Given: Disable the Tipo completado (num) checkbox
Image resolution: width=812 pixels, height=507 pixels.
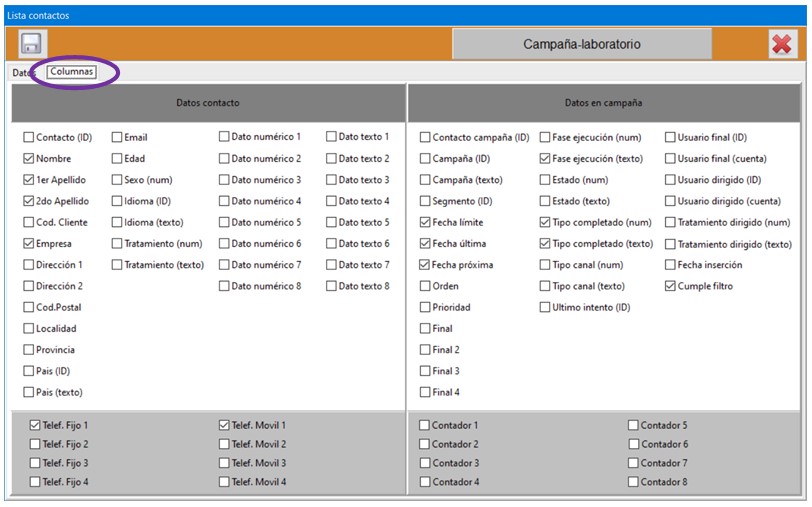Looking at the screenshot, I should (x=545, y=222).
